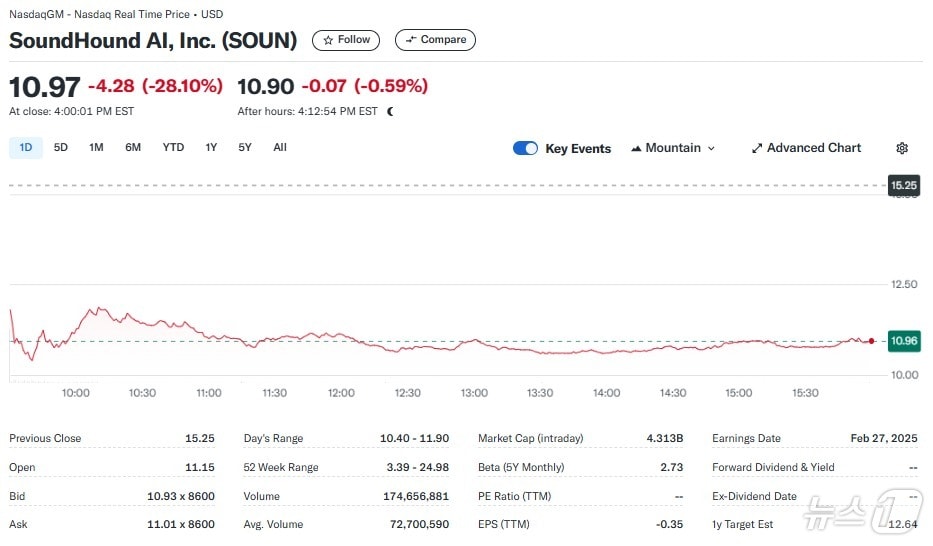
Task: Click the 15:30 time axis label
Action: (805, 393)
